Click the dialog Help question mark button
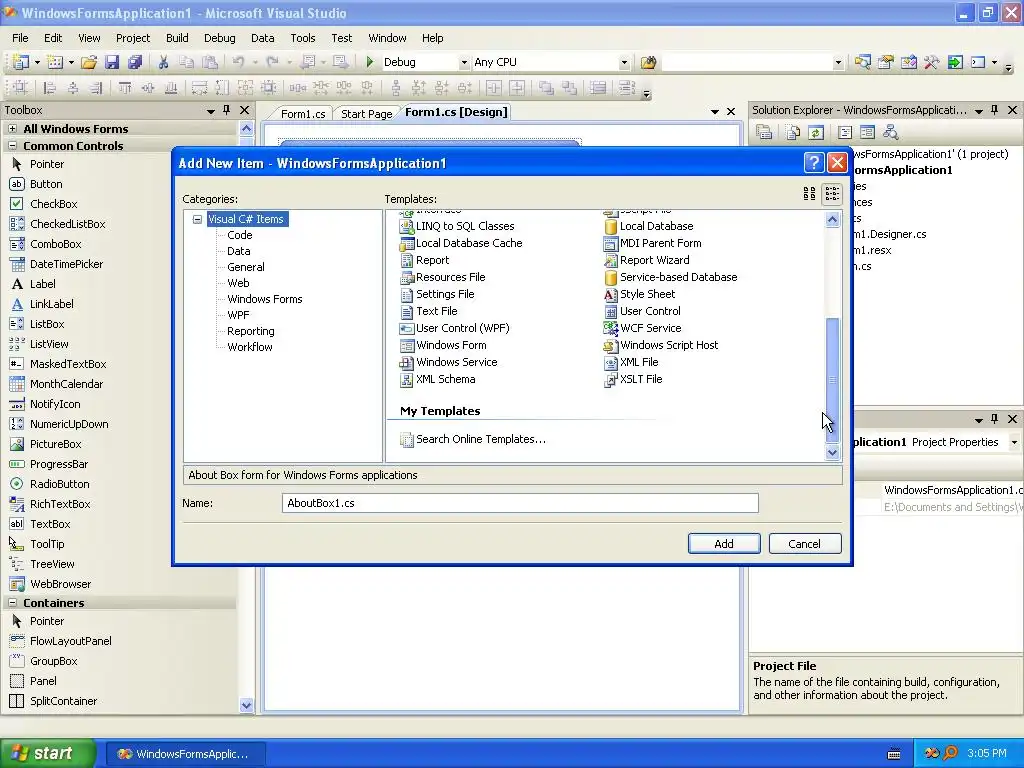 [x=814, y=163]
